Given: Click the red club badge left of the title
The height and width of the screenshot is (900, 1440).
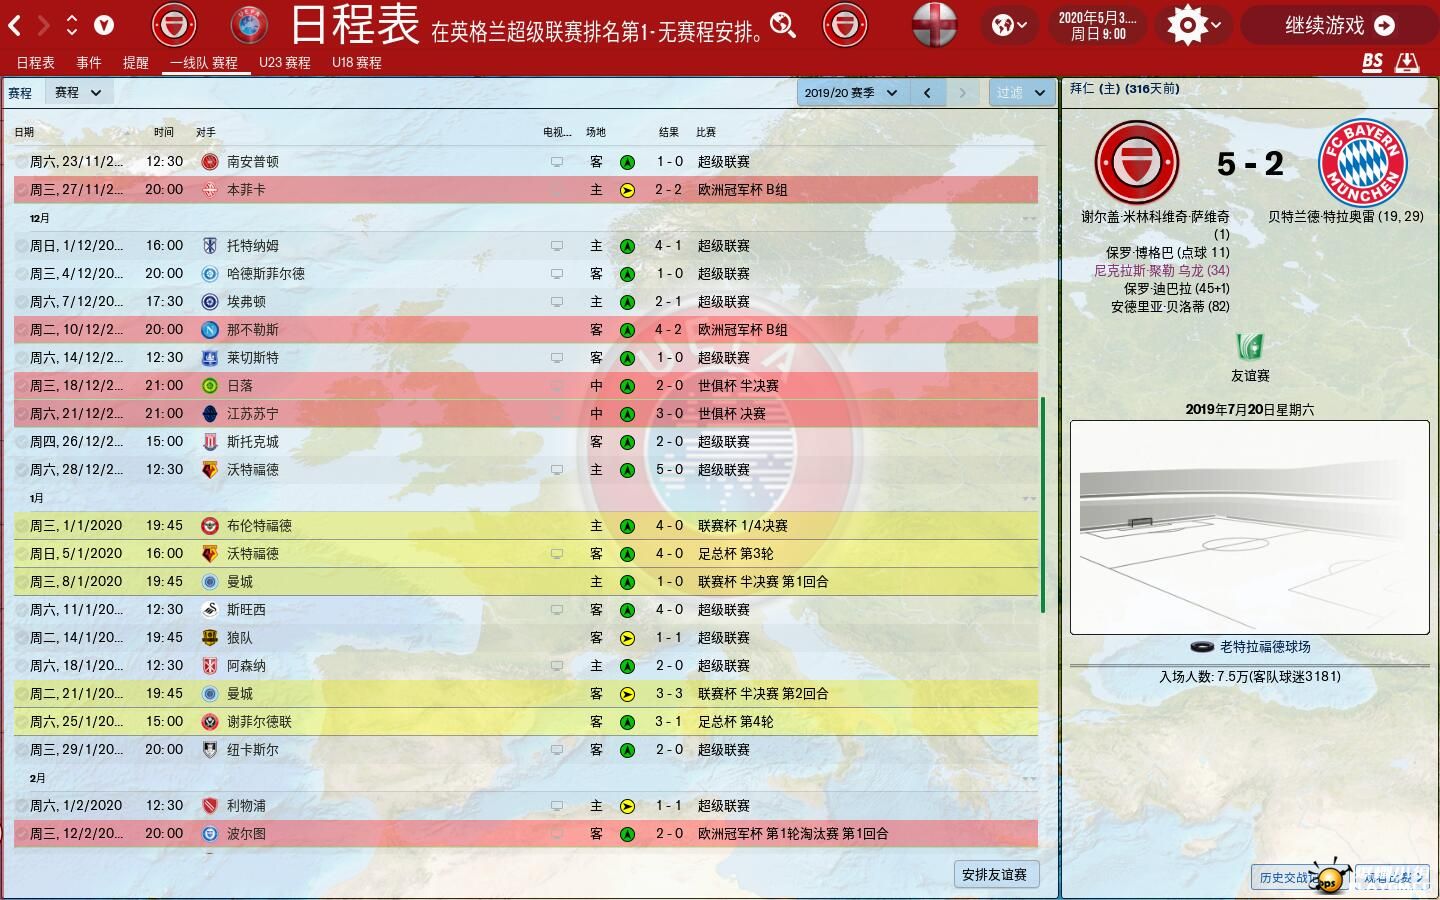Looking at the screenshot, I should [174, 25].
